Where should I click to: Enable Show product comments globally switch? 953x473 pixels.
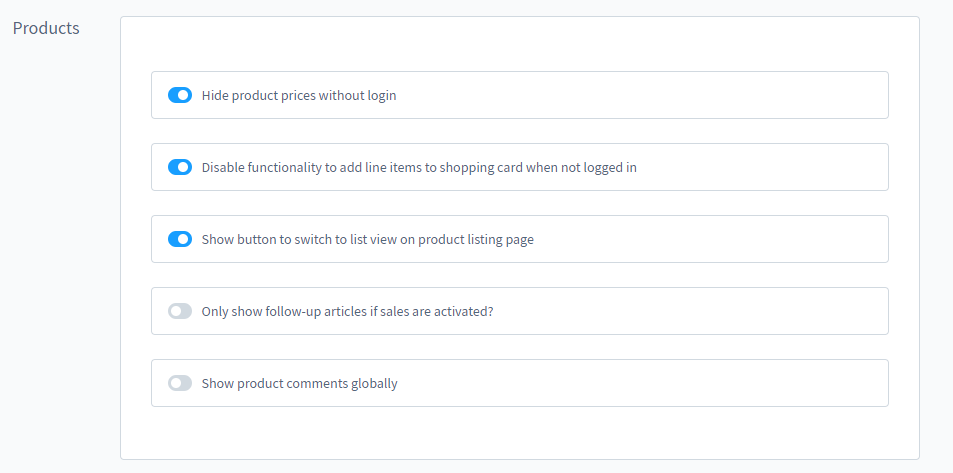click(x=180, y=383)
